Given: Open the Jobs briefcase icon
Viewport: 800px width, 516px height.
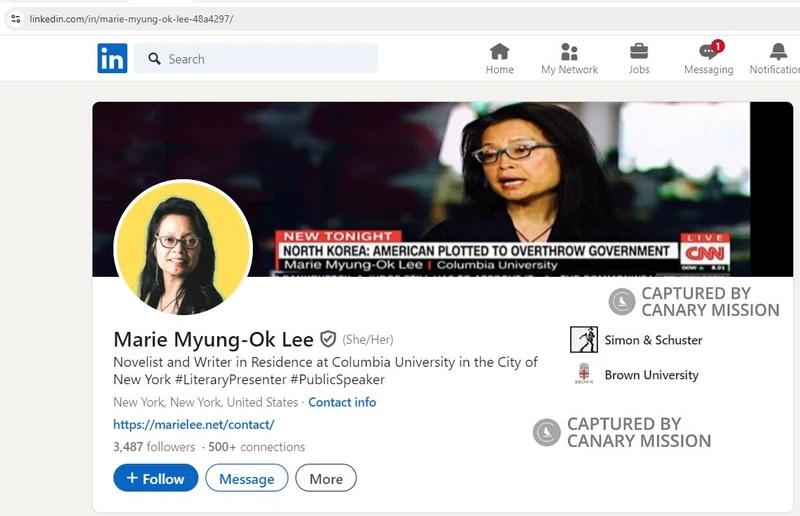Looking at the screenshot, I should [x=639, y=52].
